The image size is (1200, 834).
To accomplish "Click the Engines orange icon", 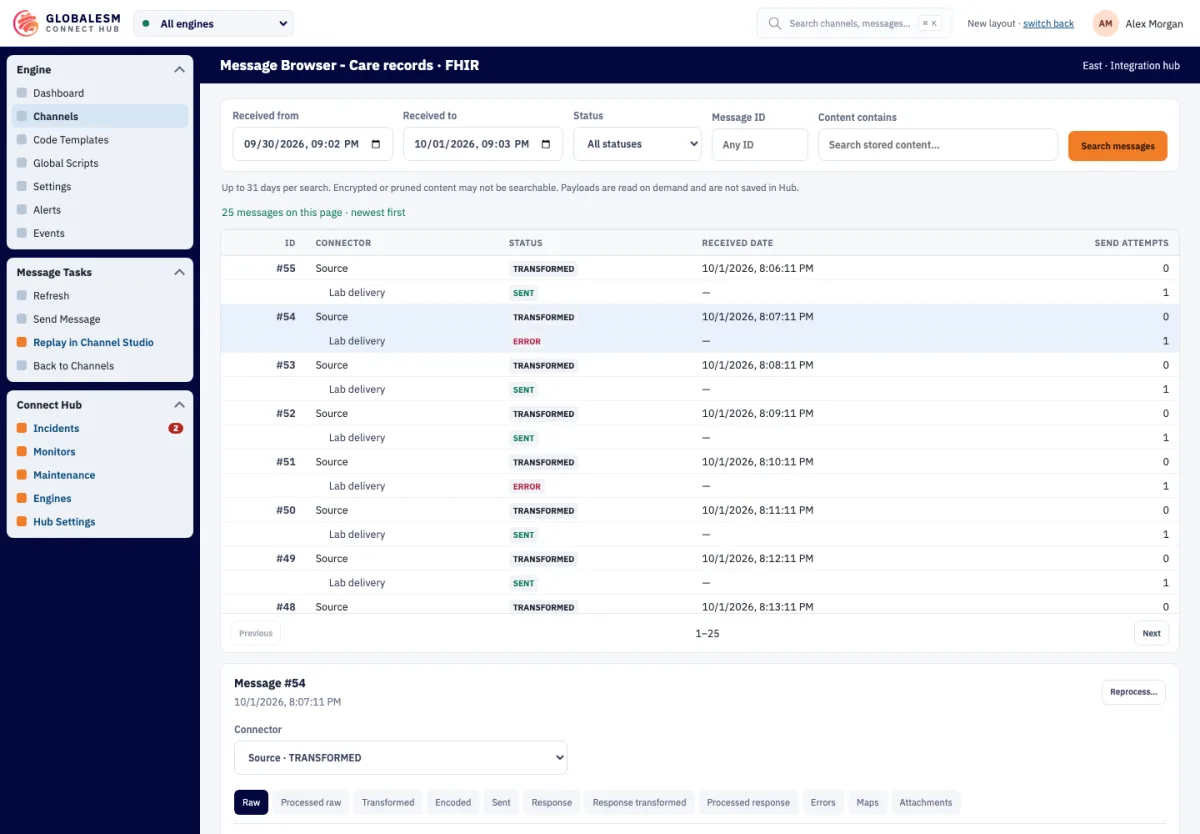I will (x=22, y=498).
